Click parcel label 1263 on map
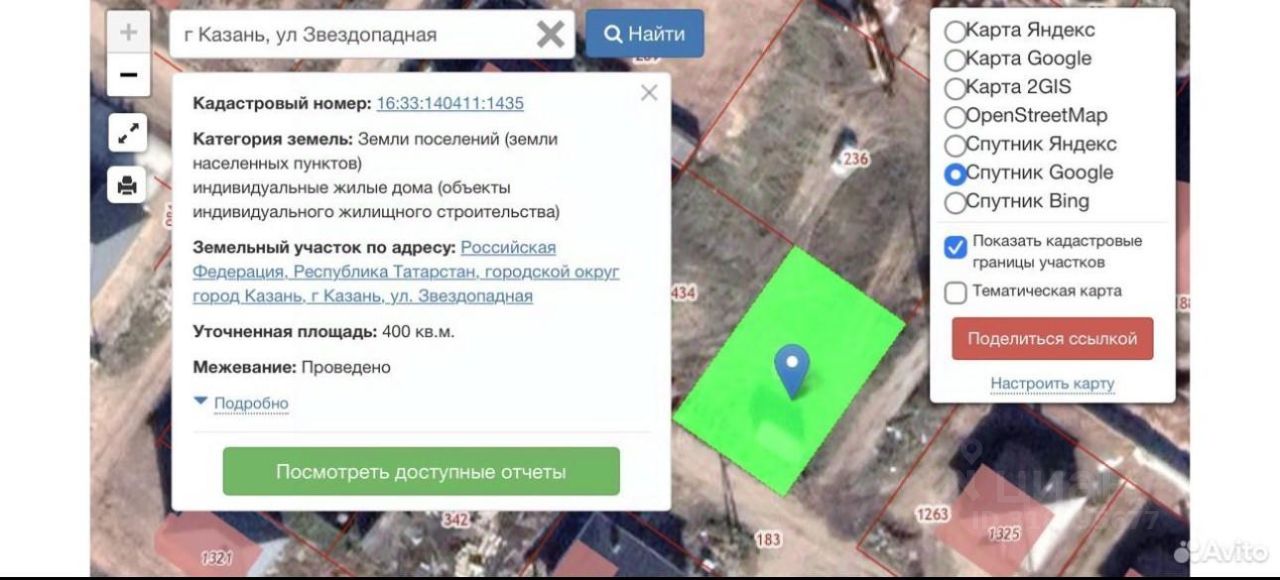 [932, 514]
